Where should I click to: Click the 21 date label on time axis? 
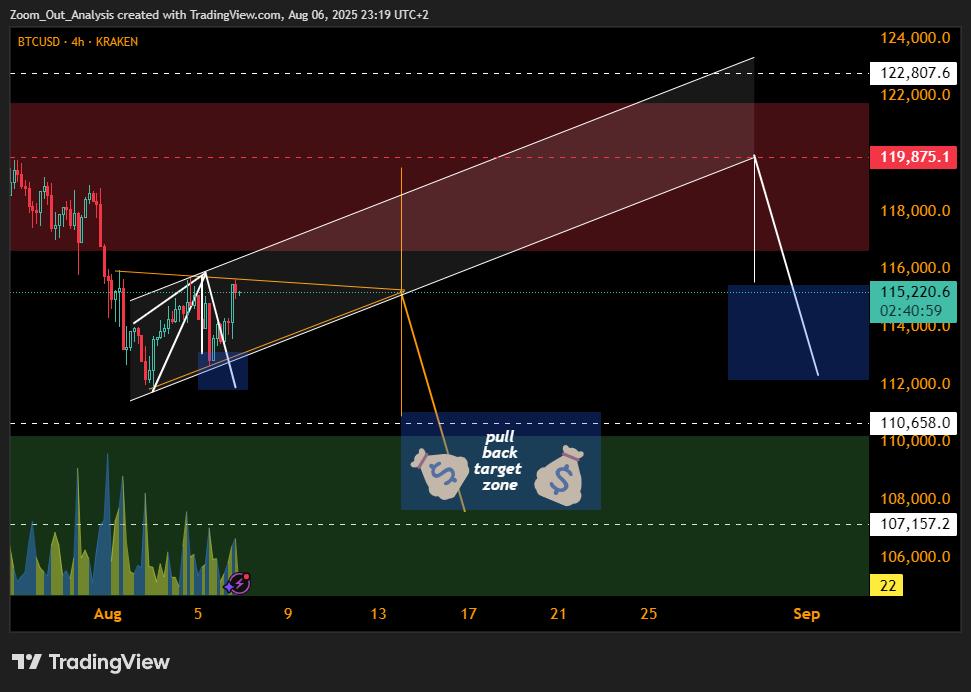pyautogui.click(x=559, y=614)
